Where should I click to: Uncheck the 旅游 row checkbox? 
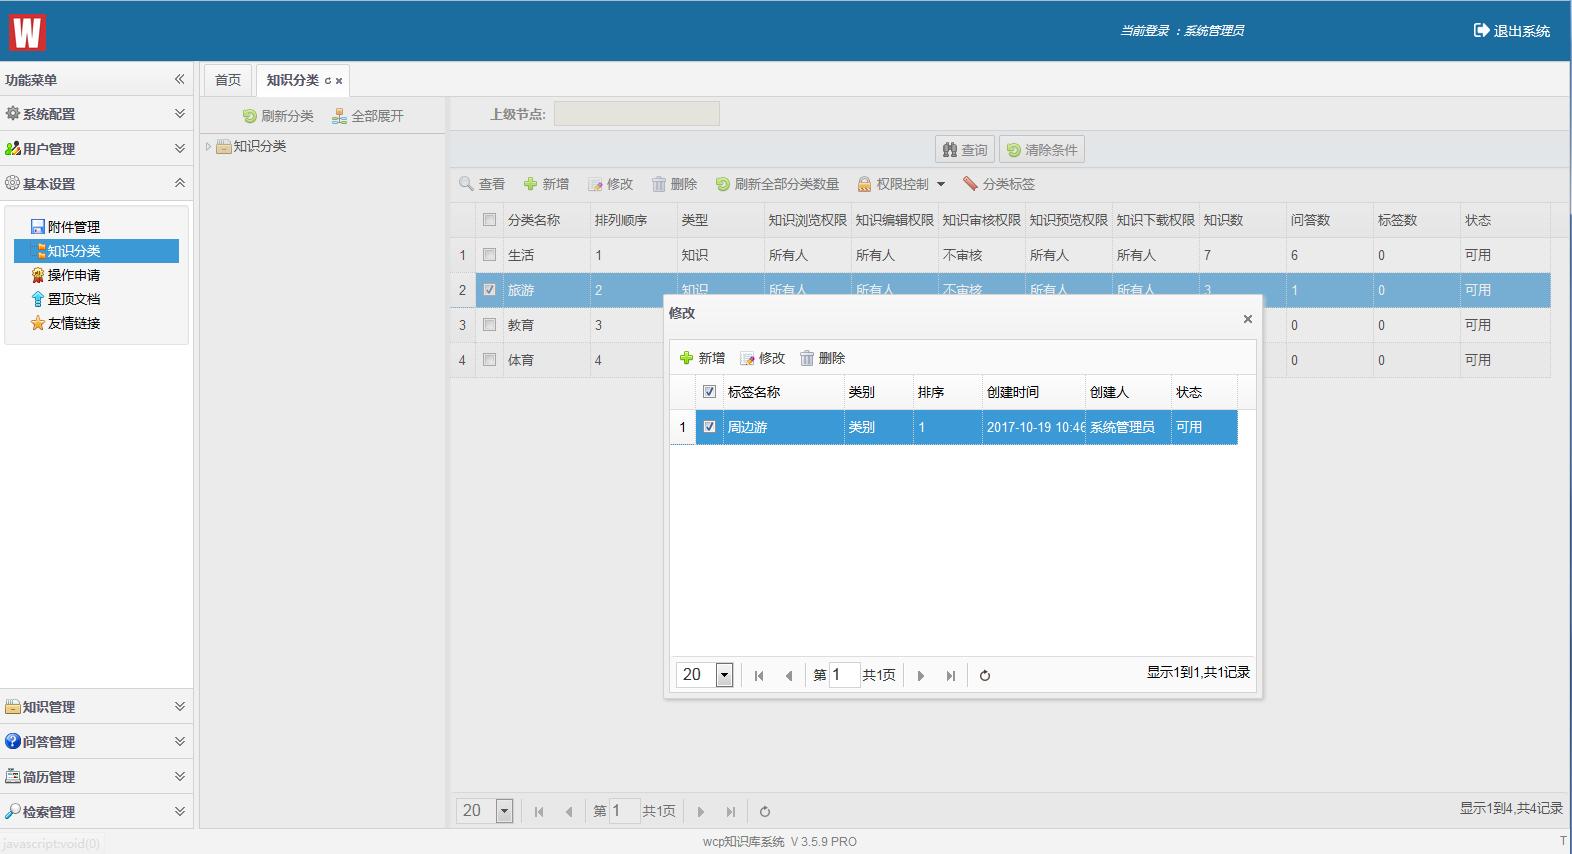coord(489,290)
